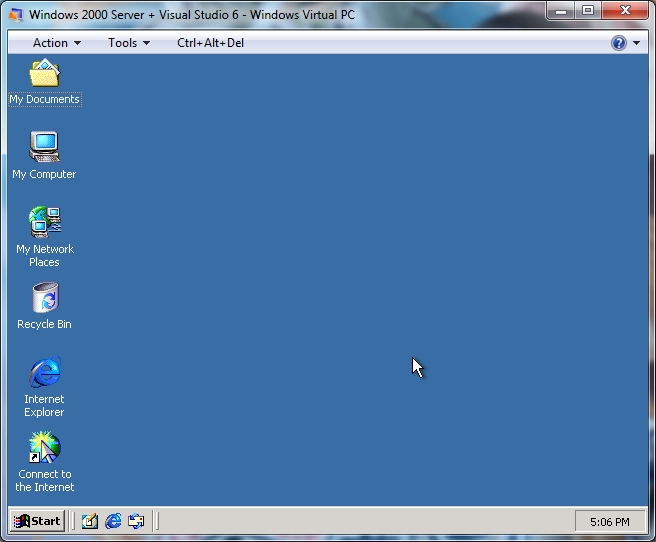Launch Outlook Express from Quick Launch

click(x=136, y=521)
